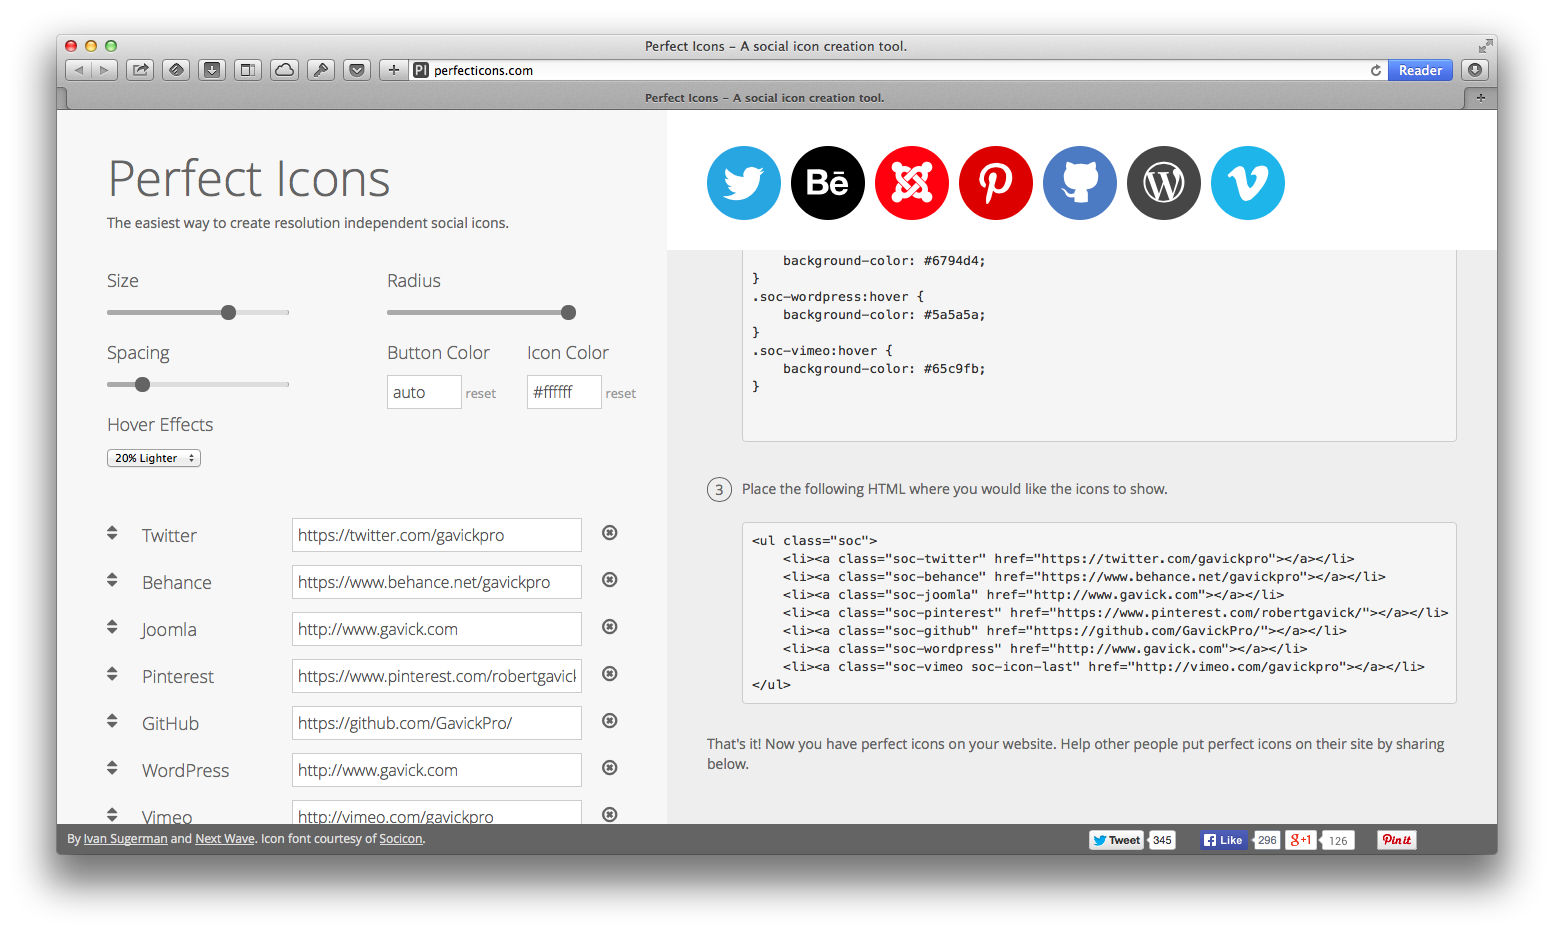
Task: Remove the Joomla entry
Action: pyautogui.click(x=609, y=627)
